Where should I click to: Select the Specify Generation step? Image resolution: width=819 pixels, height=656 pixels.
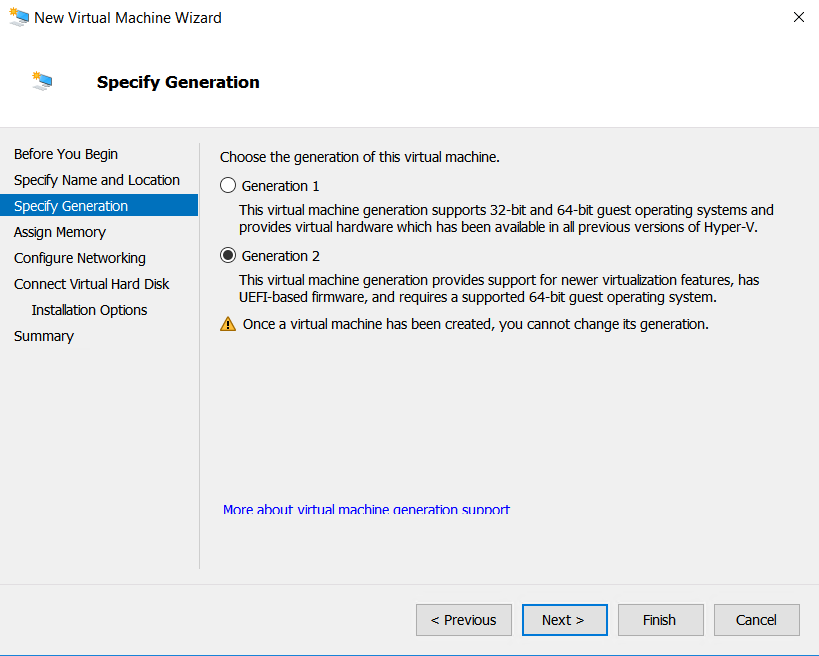pyautogui.click(x=71, y=206)
